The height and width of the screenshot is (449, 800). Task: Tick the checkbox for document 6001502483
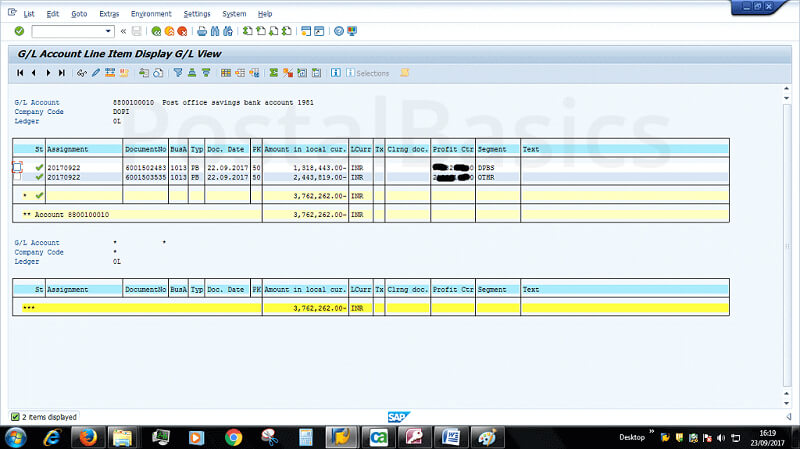[17, 166]
